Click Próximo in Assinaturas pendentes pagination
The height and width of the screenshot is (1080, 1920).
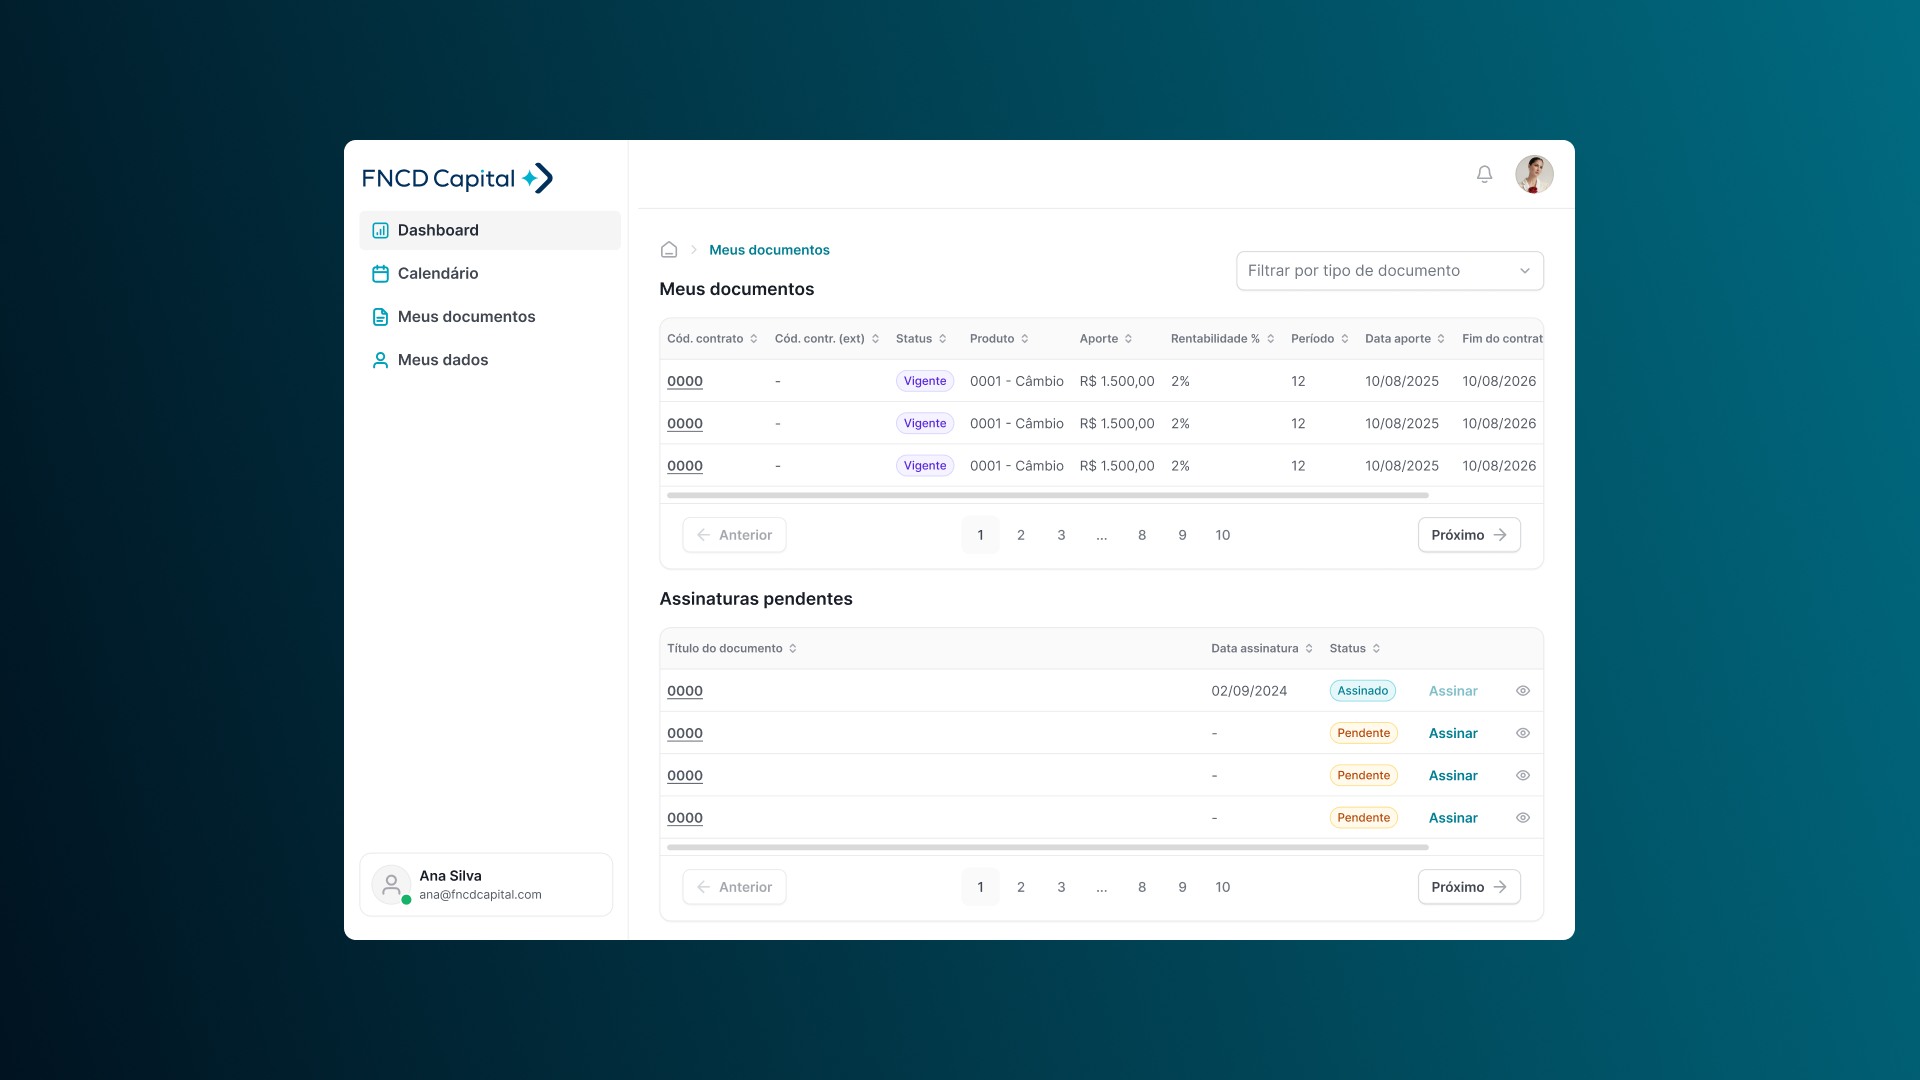point(1469,887)
